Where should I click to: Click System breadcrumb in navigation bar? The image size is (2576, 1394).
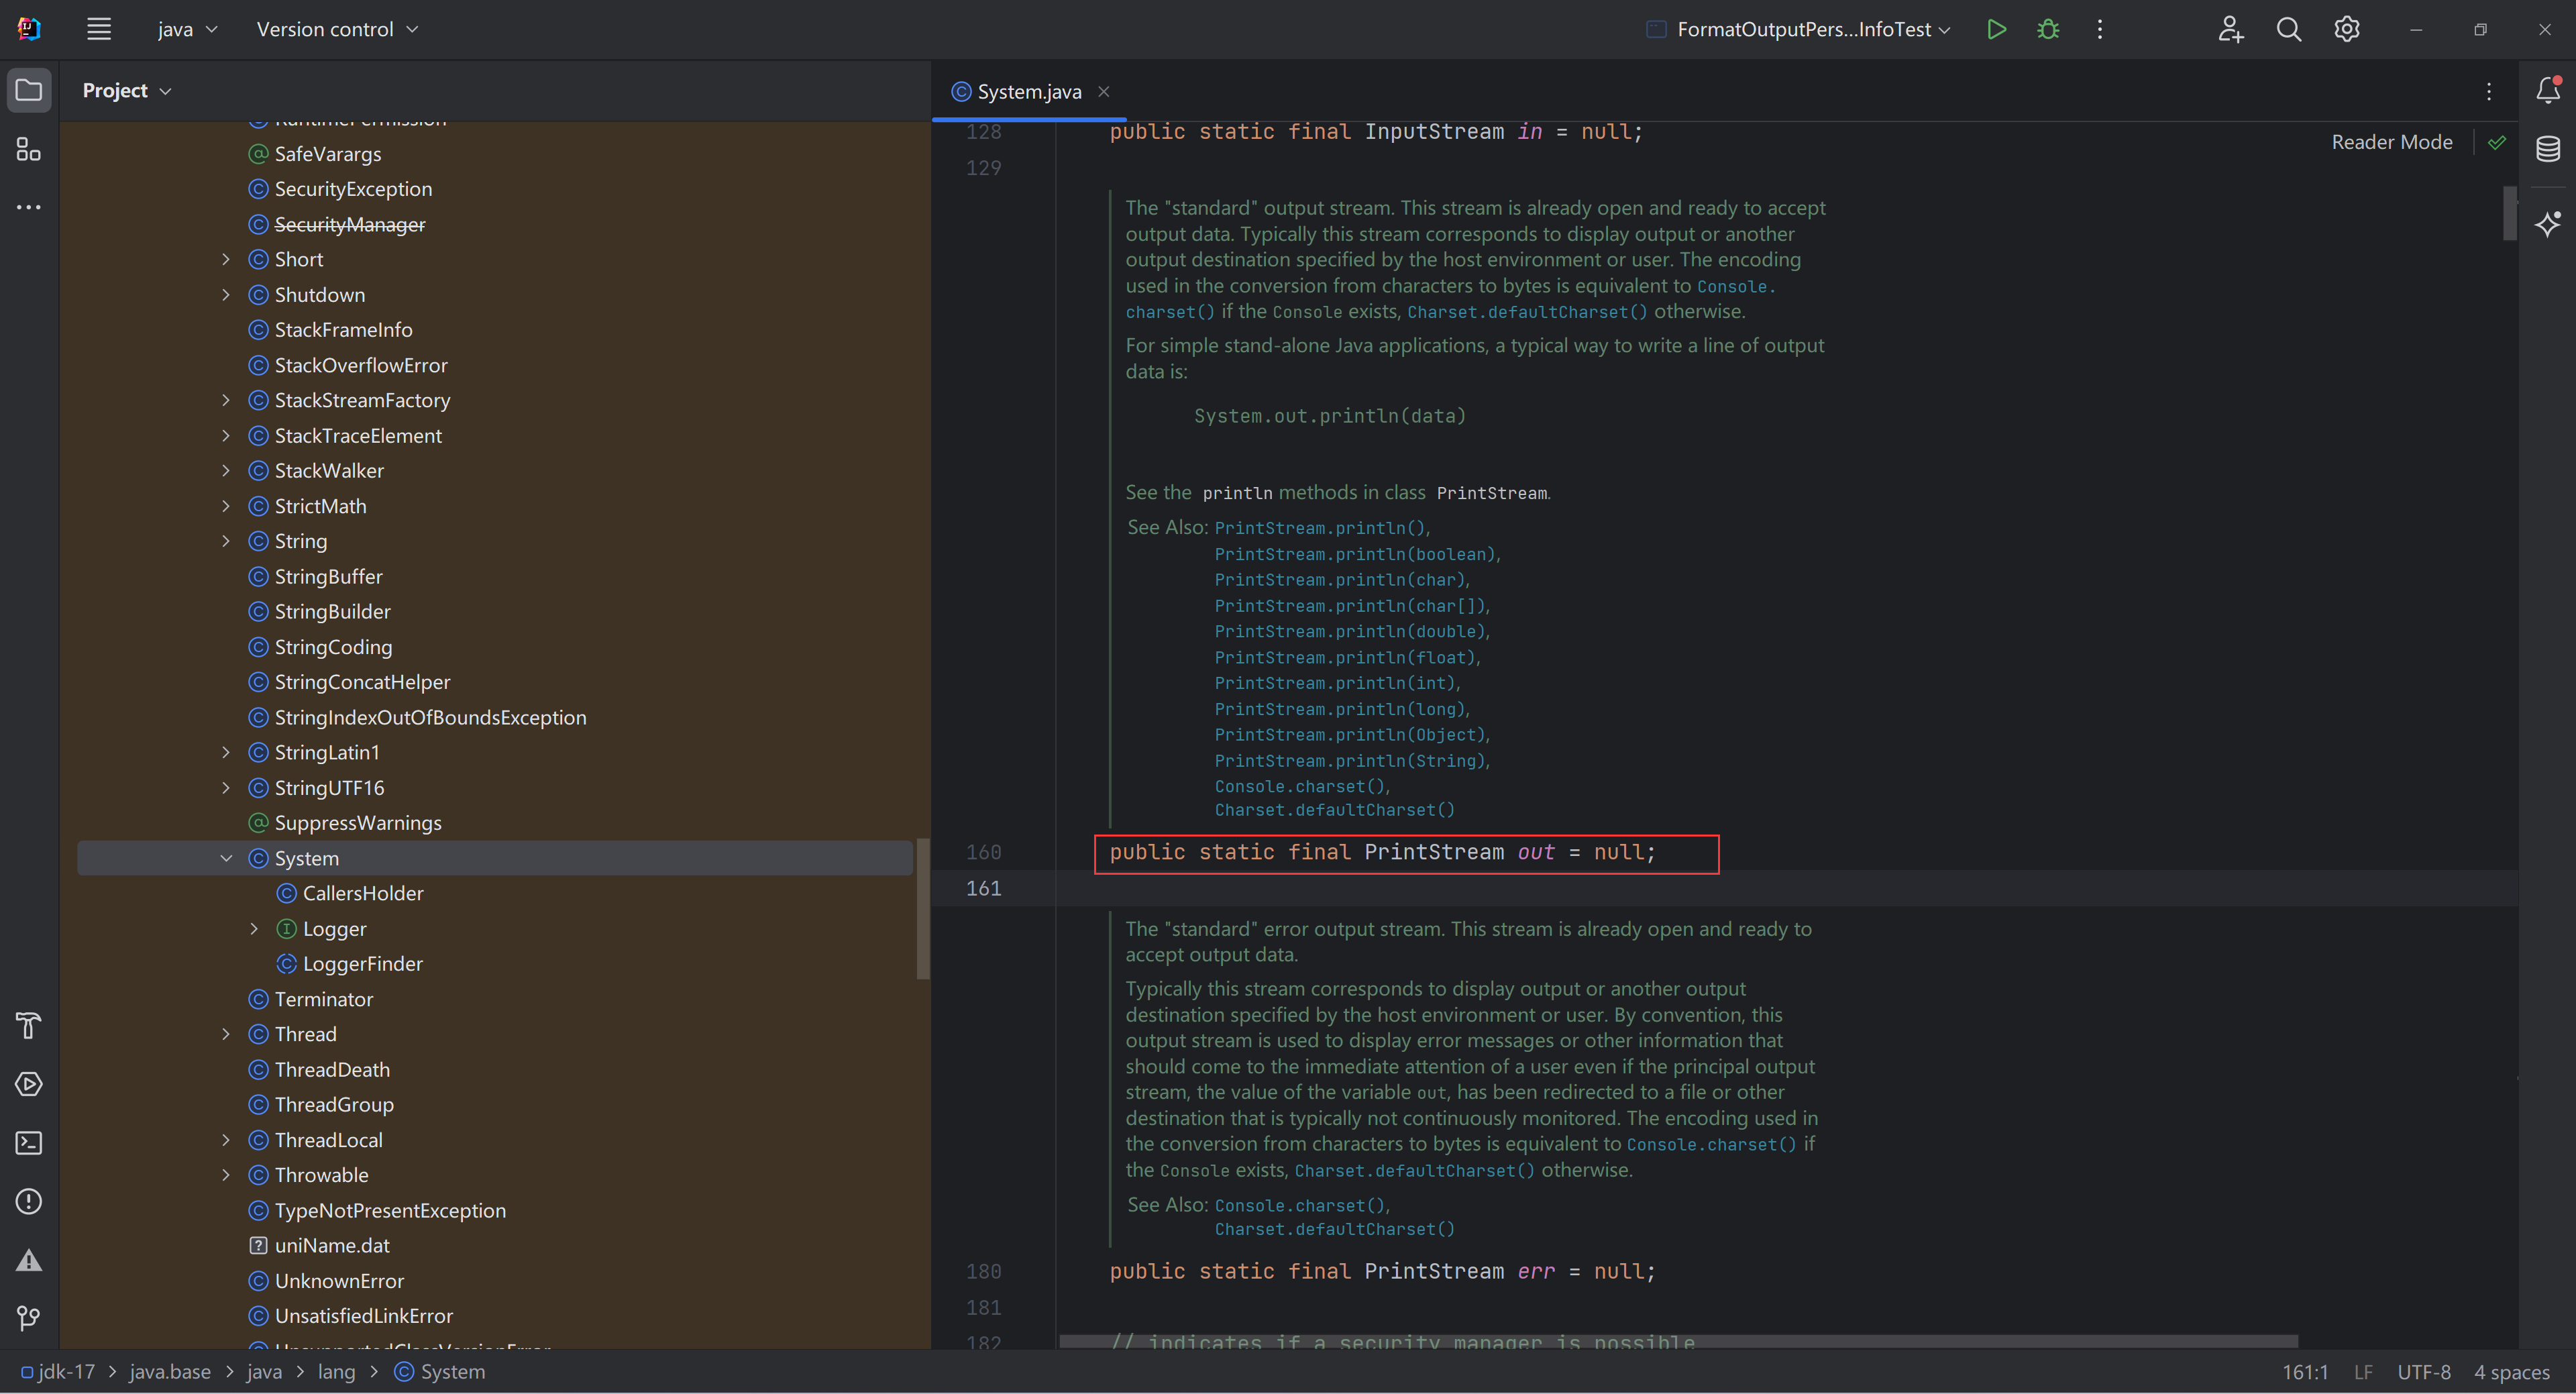click(x=440, y=1372)
